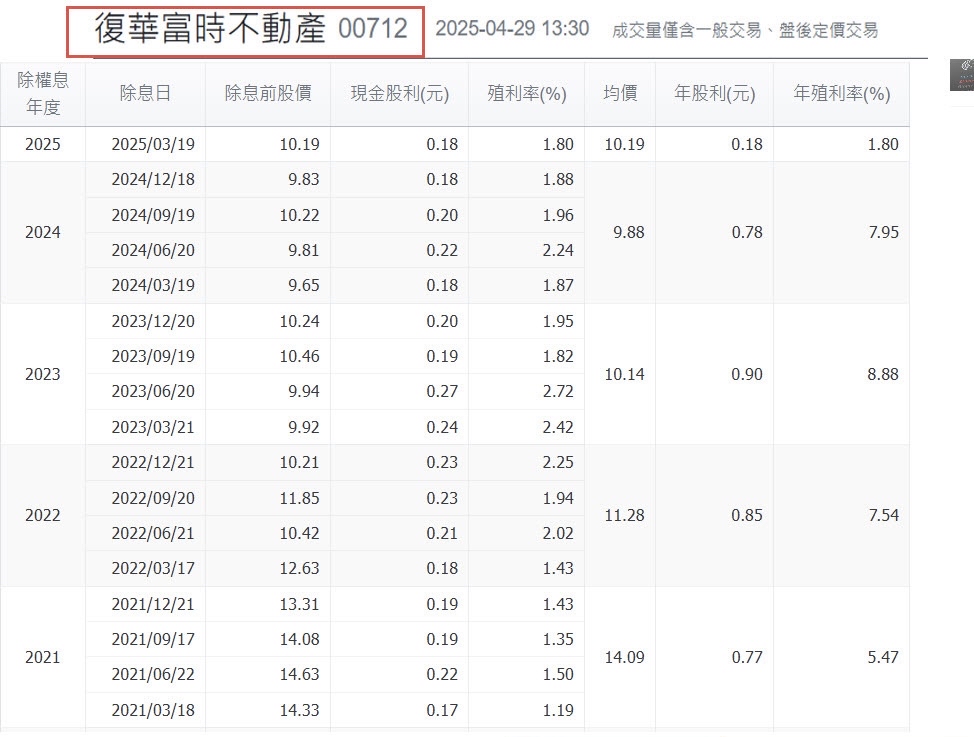Click ex-dividend date 2022/06/21
The image size is (974, 737).
click(153, 533)
